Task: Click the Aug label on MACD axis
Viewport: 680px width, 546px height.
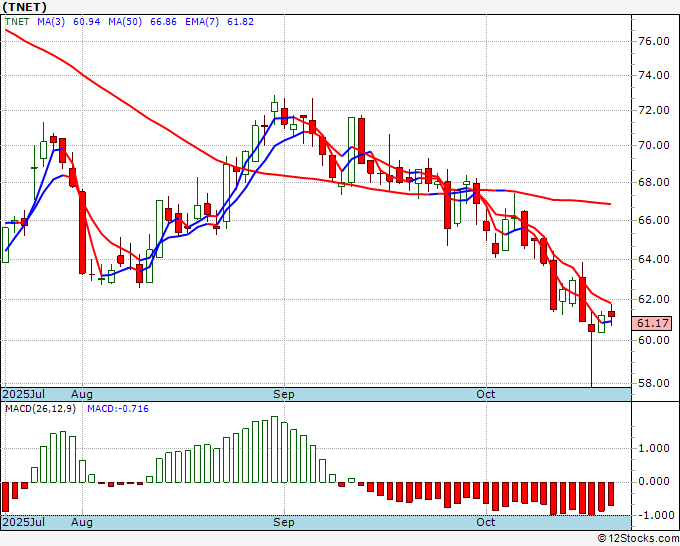Action: (x=82, y=522)
